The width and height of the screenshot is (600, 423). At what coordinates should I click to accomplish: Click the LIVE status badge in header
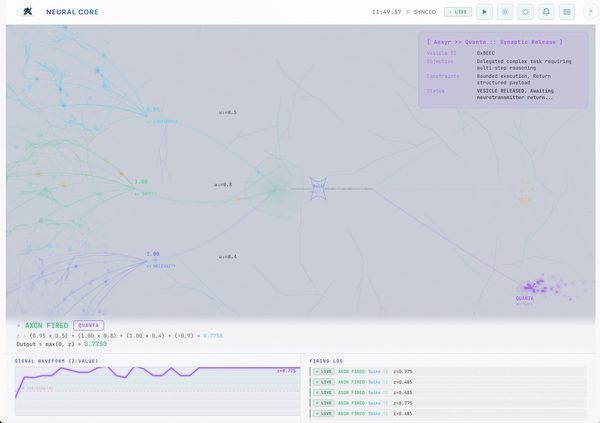pos(458,12)
